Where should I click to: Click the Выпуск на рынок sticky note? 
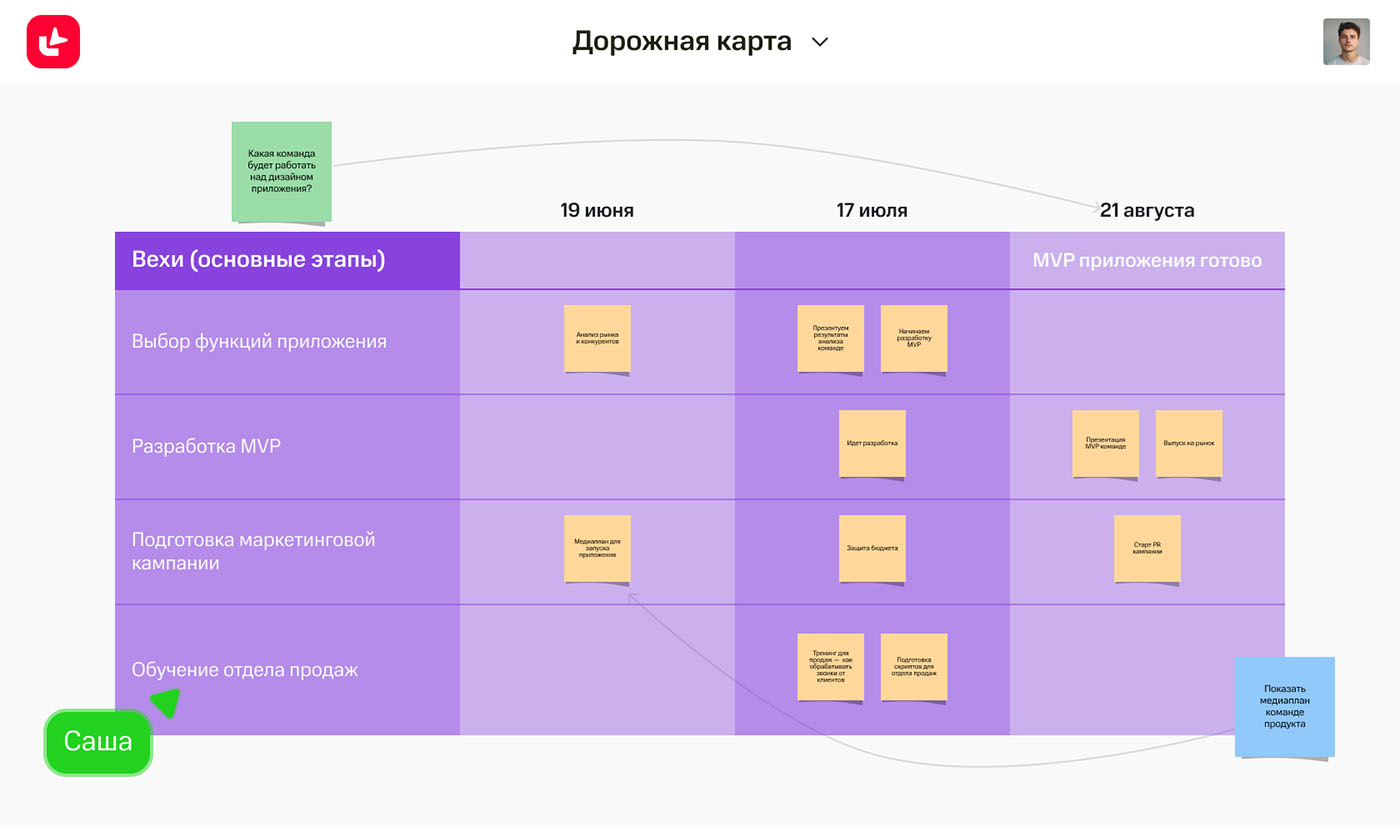(1188, 443)
